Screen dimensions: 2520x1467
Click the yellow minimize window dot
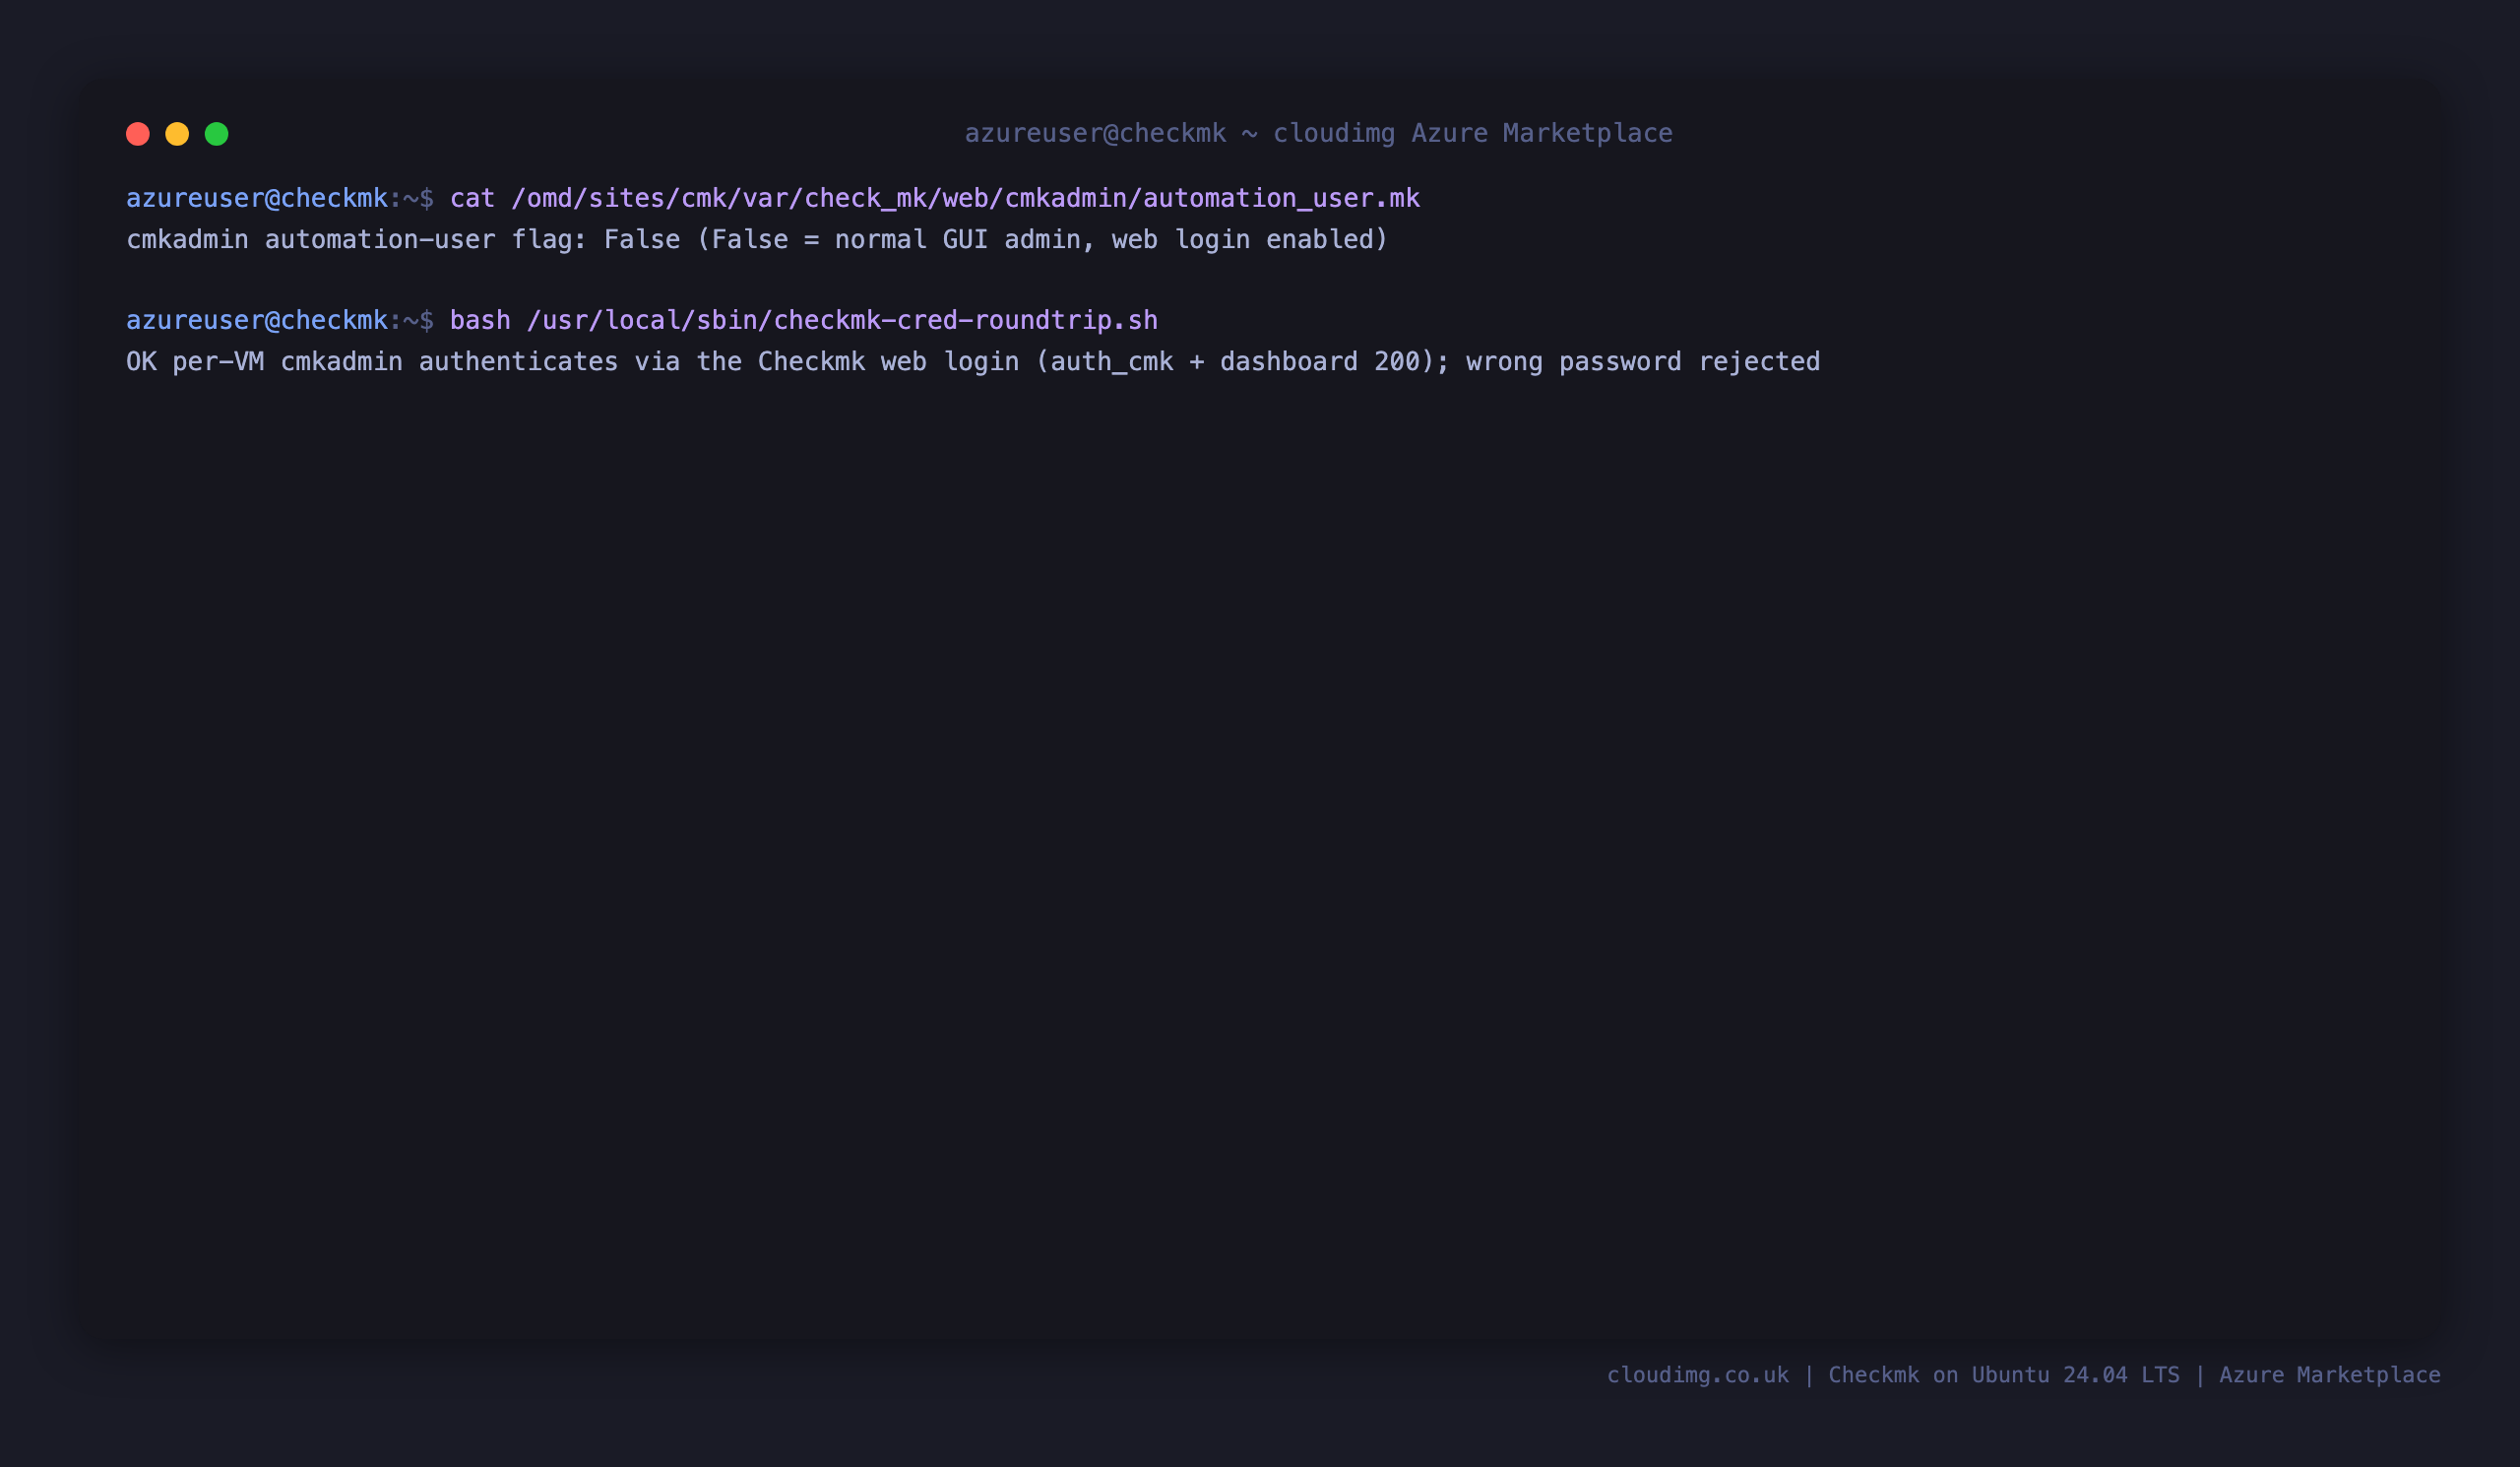coord(177,134)
